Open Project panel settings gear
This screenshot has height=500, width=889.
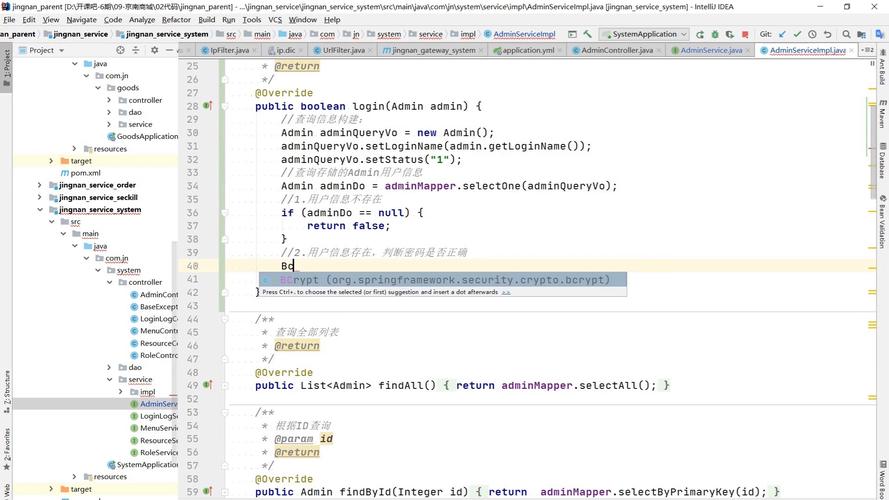[x=154, y=50]
